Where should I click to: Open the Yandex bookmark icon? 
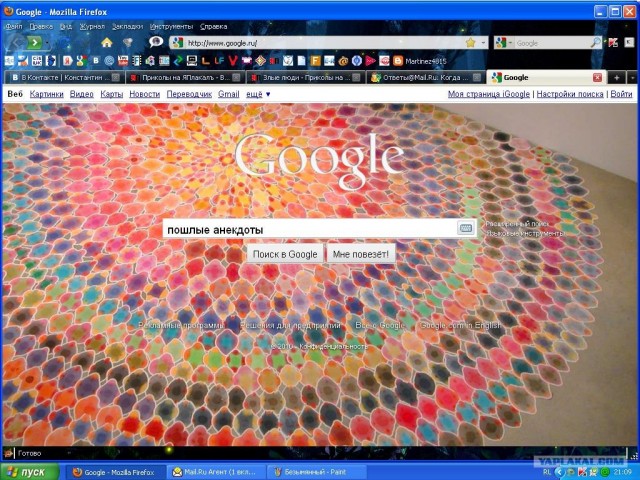click(68, 61)
